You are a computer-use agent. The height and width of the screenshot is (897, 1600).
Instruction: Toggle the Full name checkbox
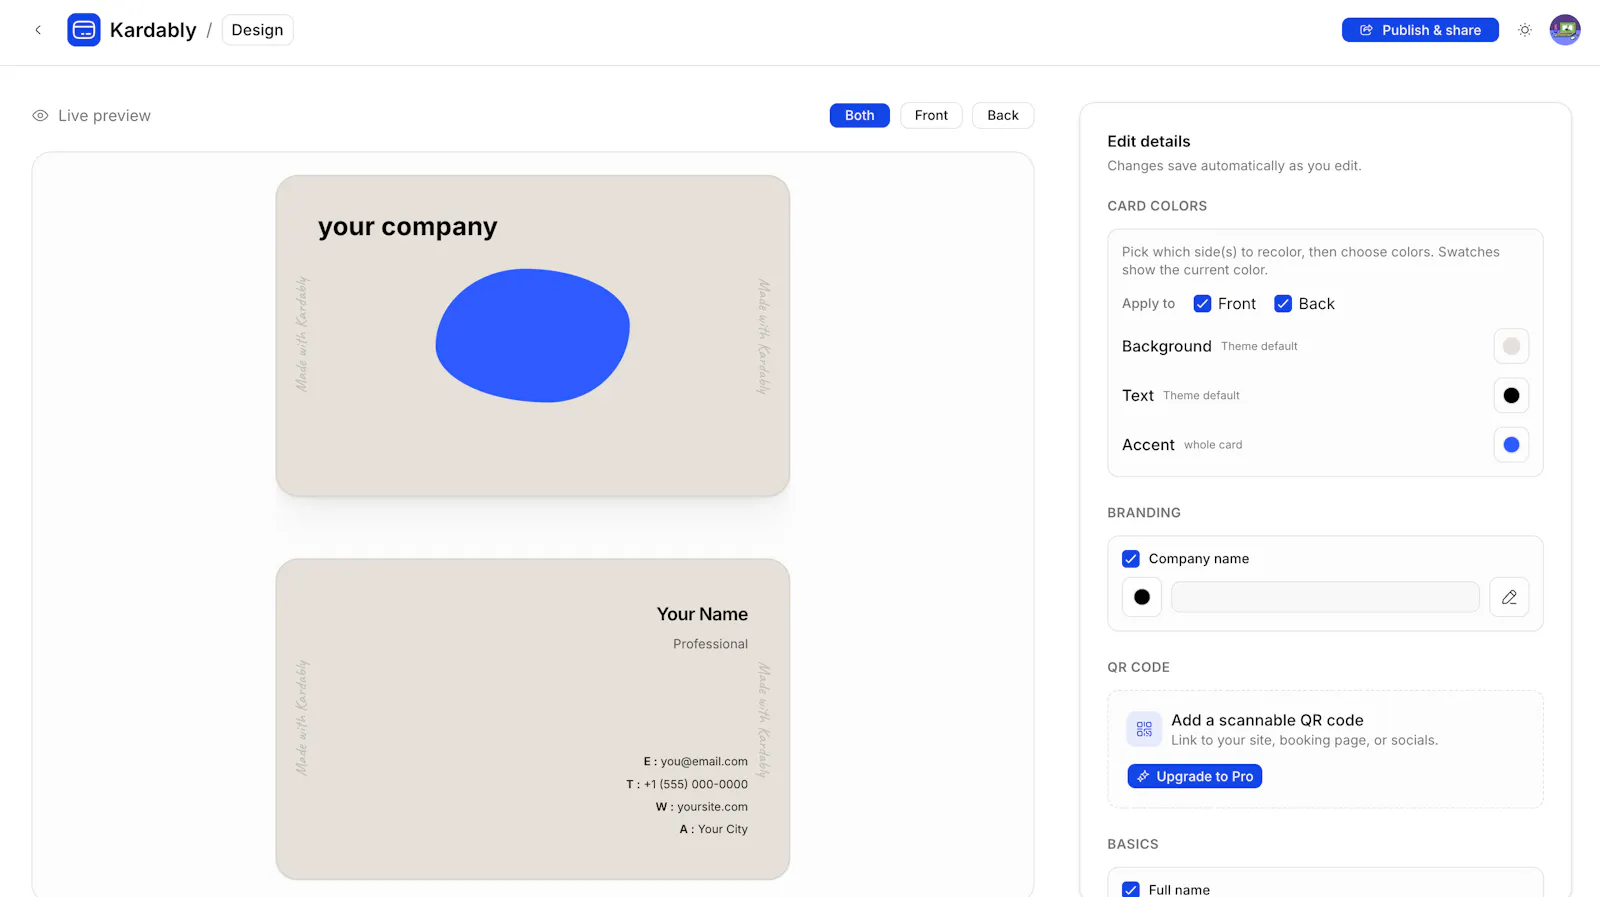(1131, 889)
